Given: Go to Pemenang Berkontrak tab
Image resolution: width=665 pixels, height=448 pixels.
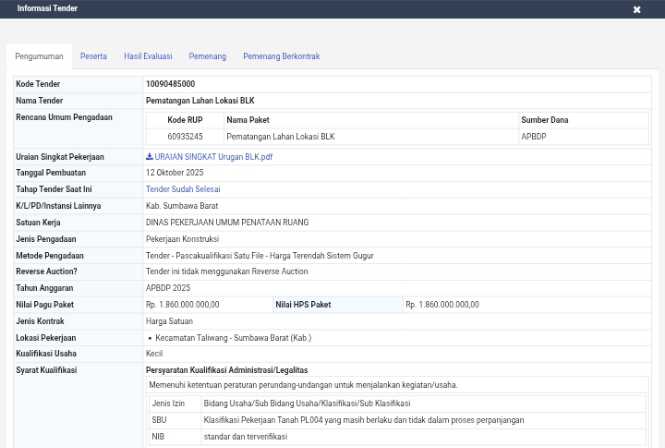Looking at the screenshot, I should [281, 56].
